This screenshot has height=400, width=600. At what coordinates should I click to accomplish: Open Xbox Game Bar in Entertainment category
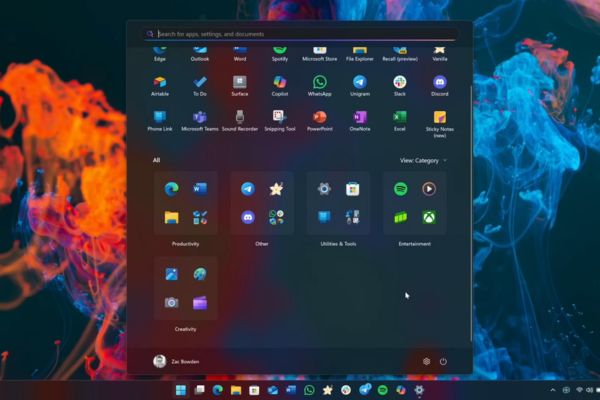click(401, 217)
